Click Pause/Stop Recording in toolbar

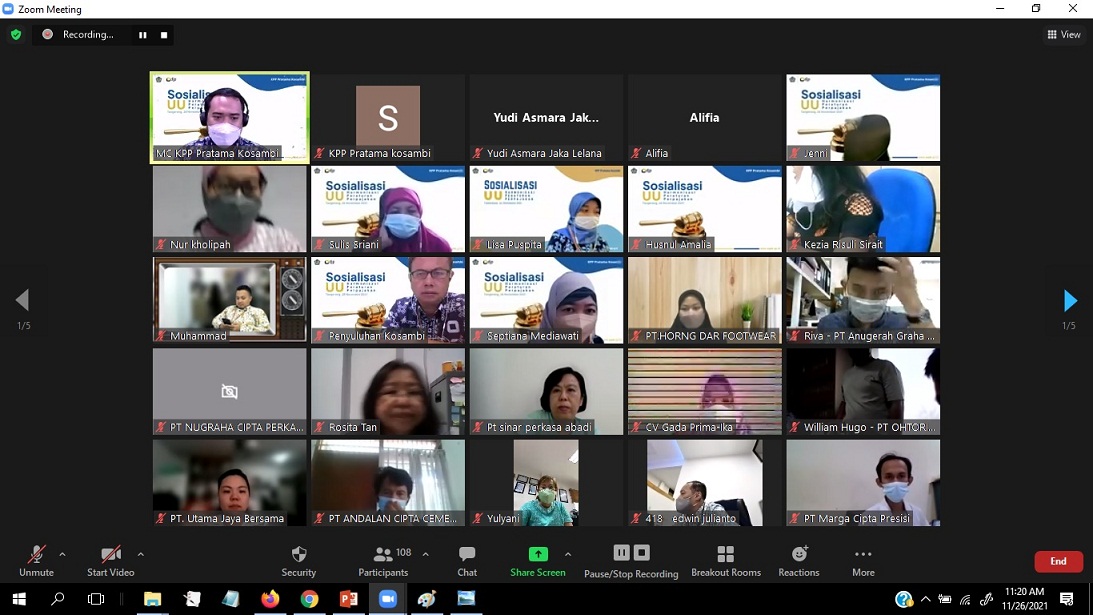click(x=631, y=561)
